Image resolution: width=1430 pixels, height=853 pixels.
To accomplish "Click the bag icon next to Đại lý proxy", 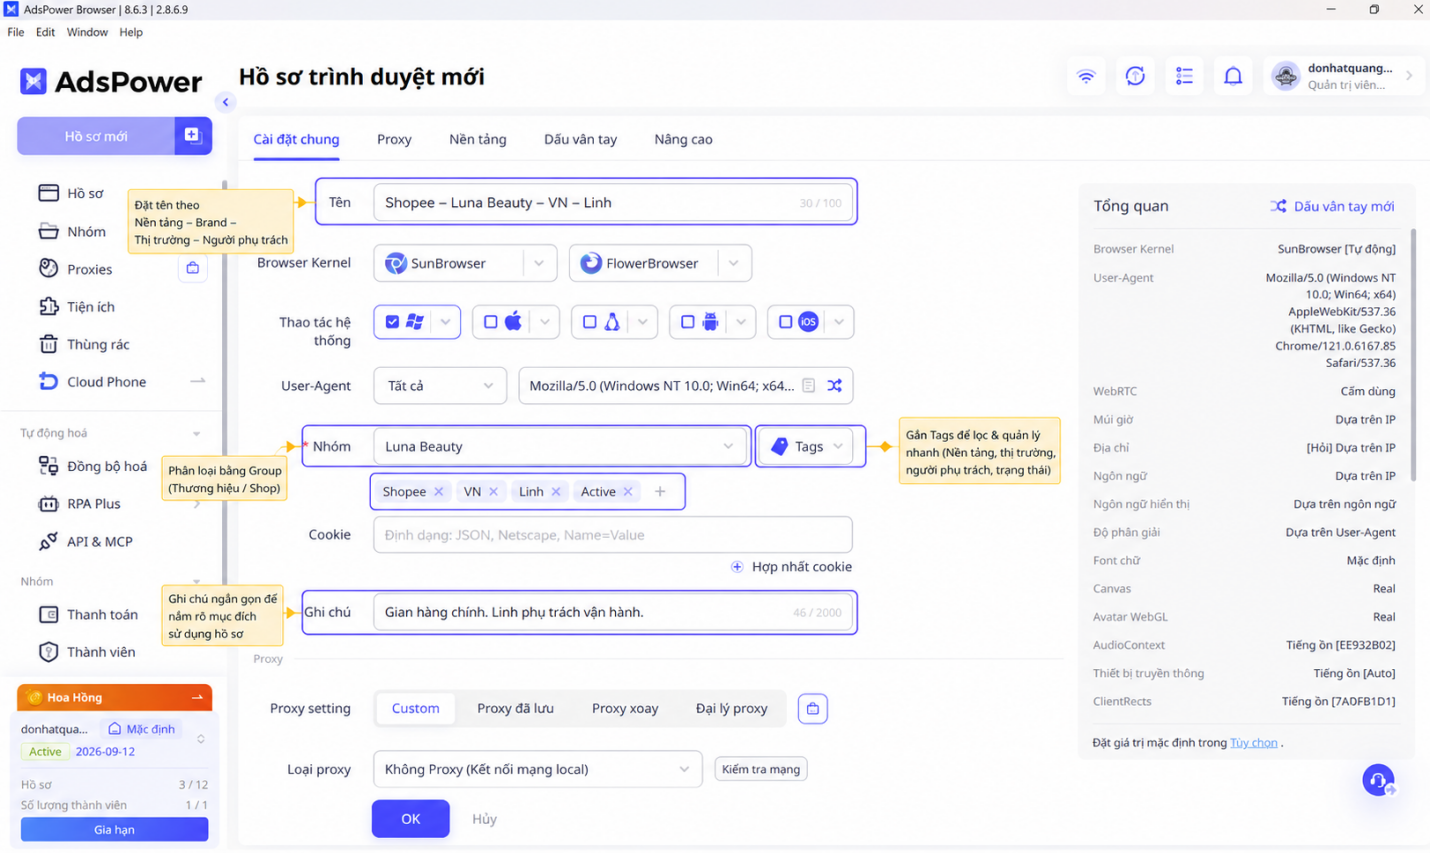I will tap(813, 709).
